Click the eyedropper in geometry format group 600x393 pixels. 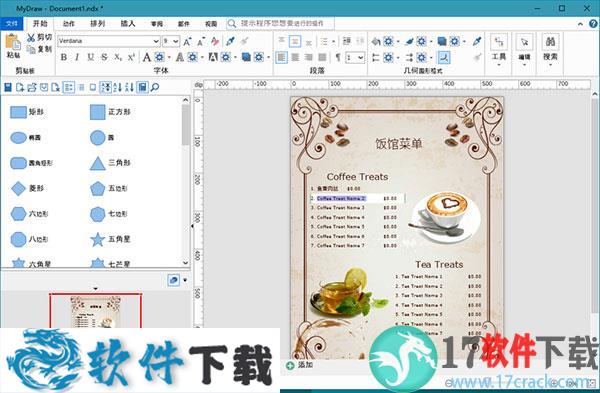click(x=477, y=41)
